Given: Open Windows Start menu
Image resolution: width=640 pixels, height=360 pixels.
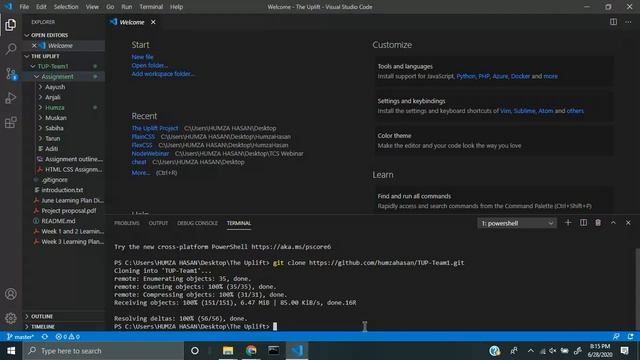Looking at the screenshot, I should (x=11, y=351).
